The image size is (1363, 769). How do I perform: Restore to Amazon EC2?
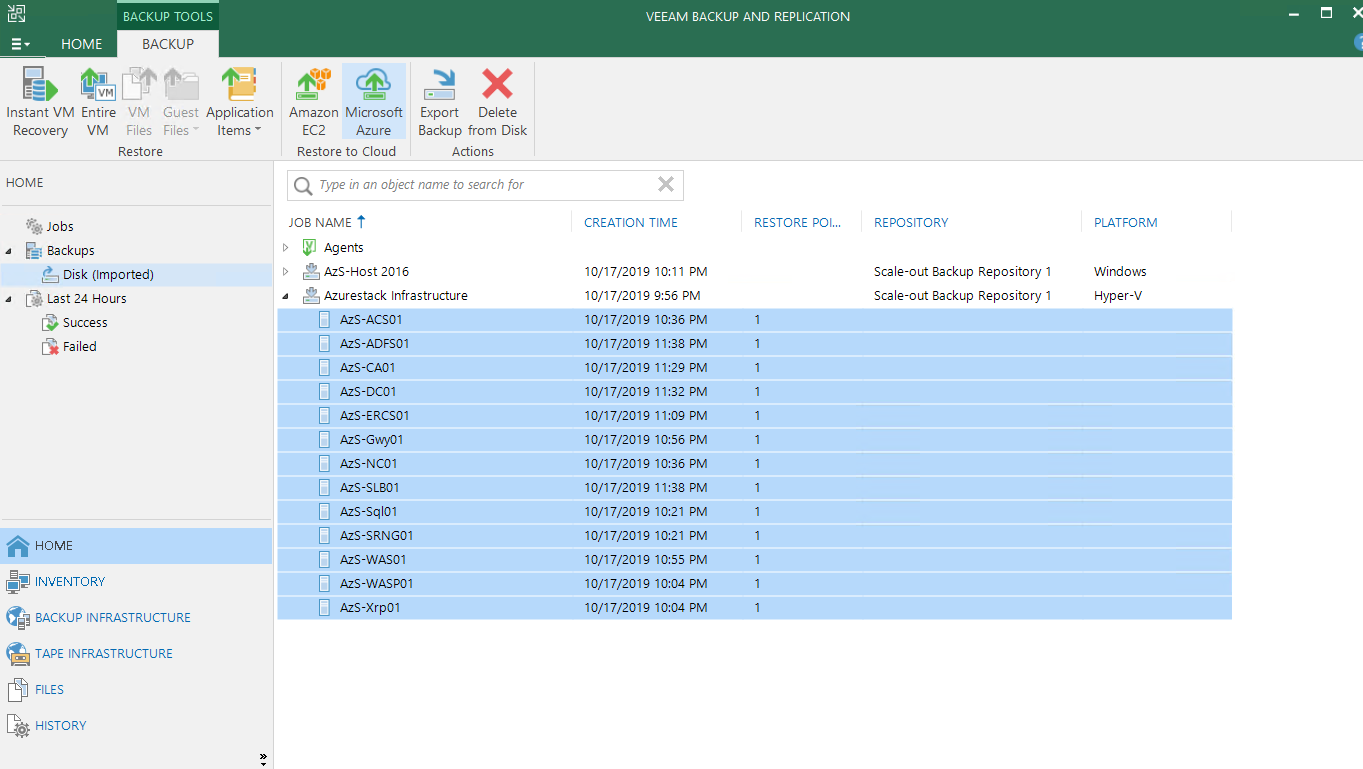(x=314, y=102)
